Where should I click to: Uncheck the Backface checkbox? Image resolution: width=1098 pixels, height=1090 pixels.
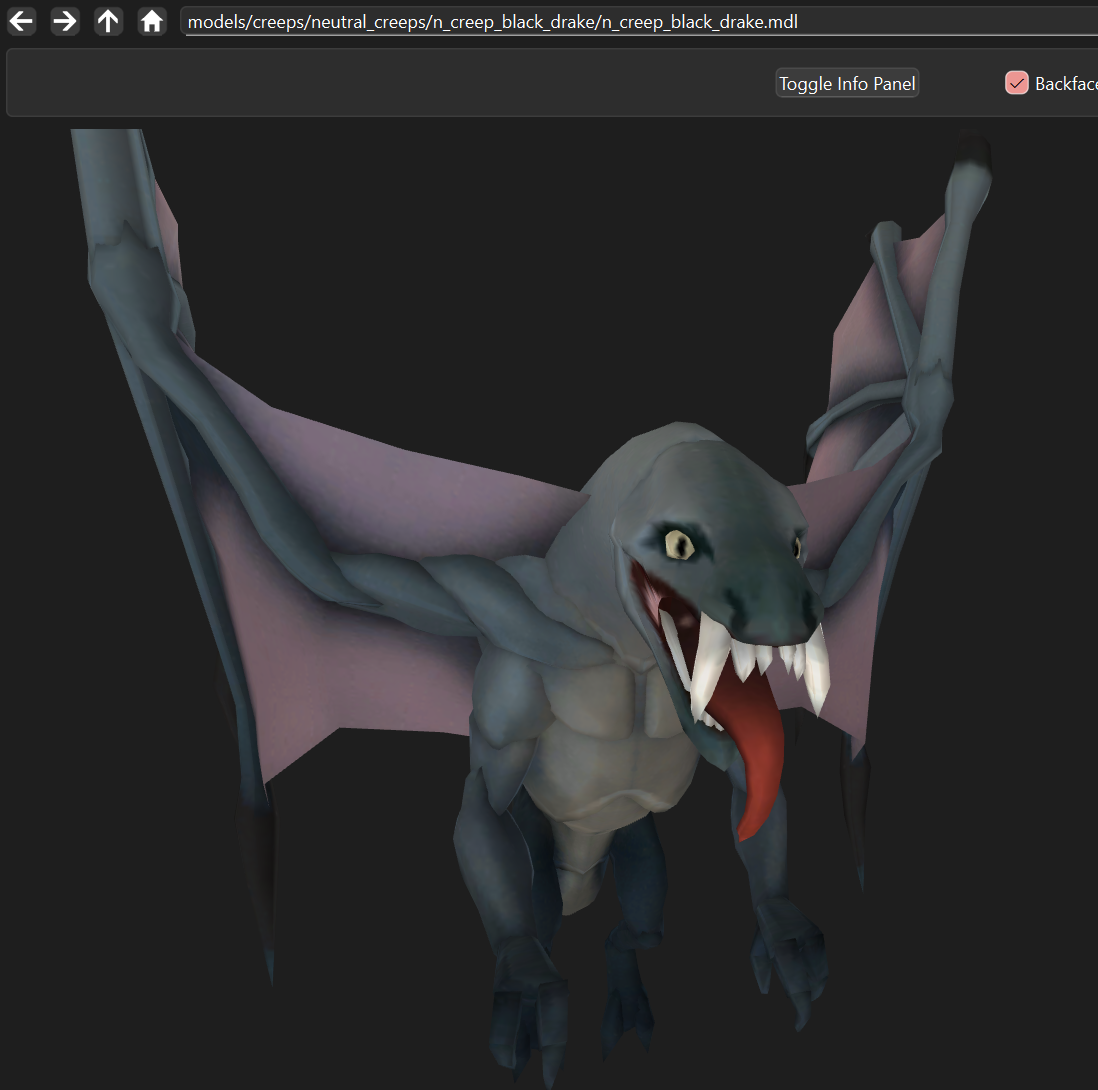pos(1016,83)
